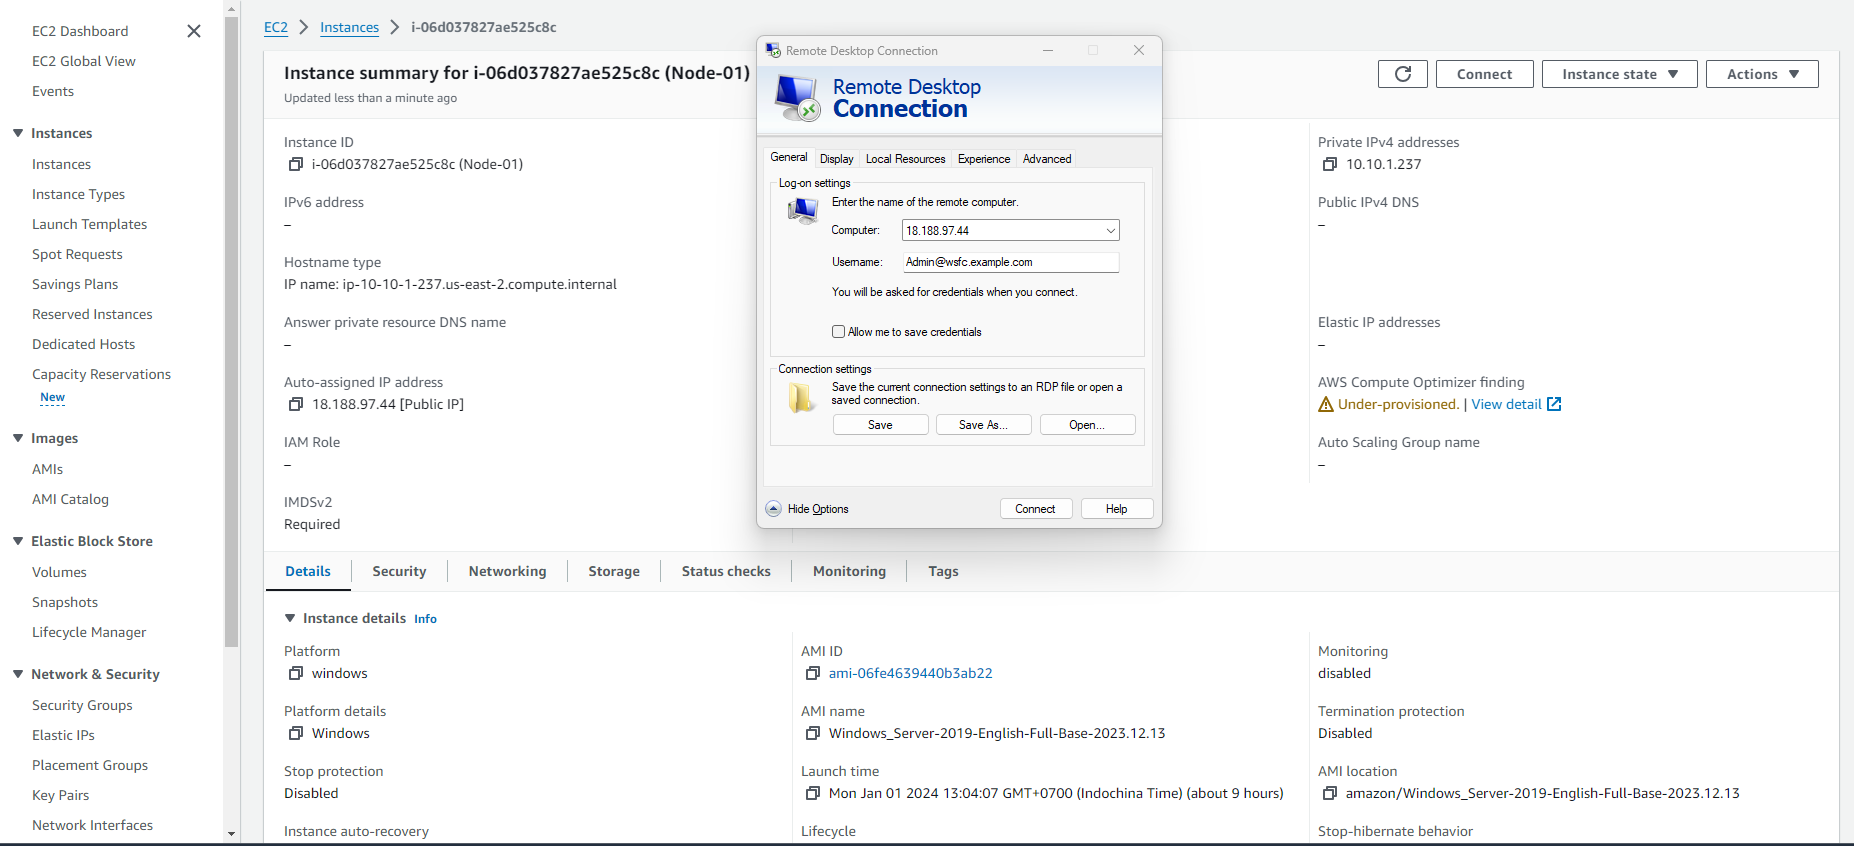Screen dimensions: 1854x846
Task: Click Connect in Remote Desktop dialog
Action: click(1036, 509)
